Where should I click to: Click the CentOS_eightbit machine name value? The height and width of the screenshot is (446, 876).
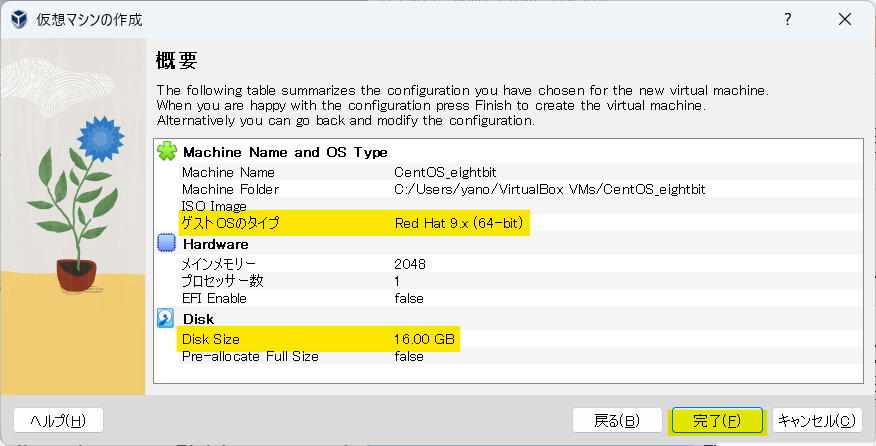tap(445, 172)
